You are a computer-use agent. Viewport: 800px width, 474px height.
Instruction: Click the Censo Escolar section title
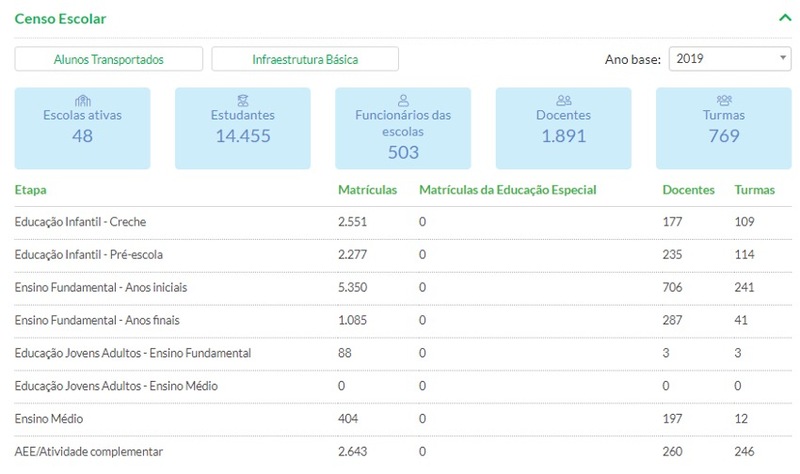pyautogui.click(x=61, y=18)
